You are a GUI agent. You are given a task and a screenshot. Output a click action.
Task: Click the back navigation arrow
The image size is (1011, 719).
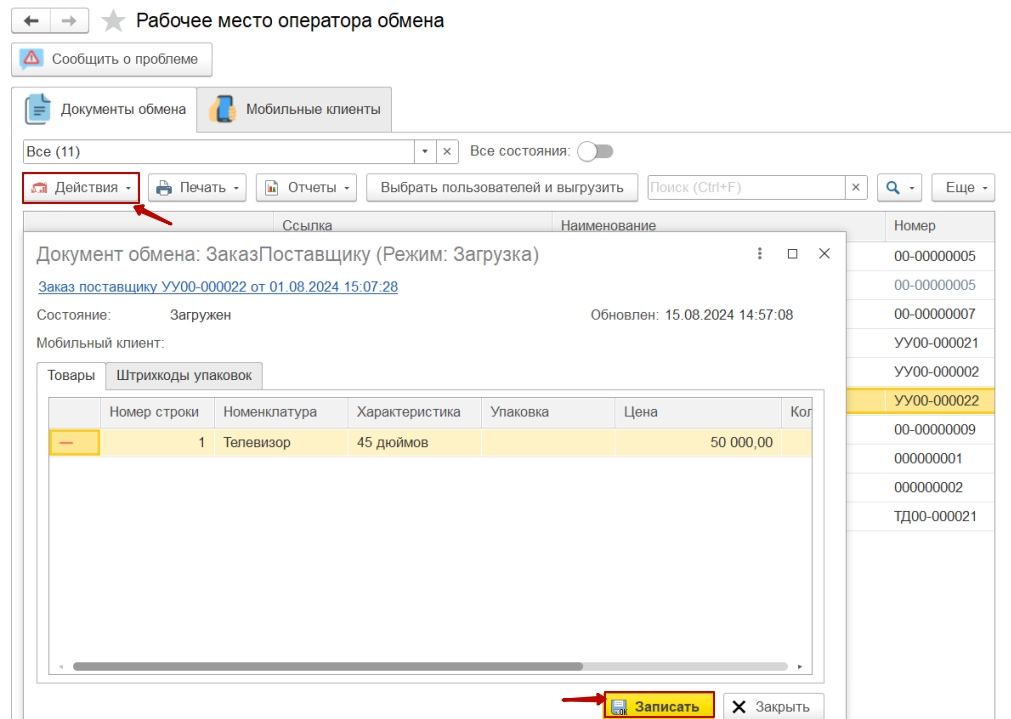pyautogui.click(x=30, y=21)
